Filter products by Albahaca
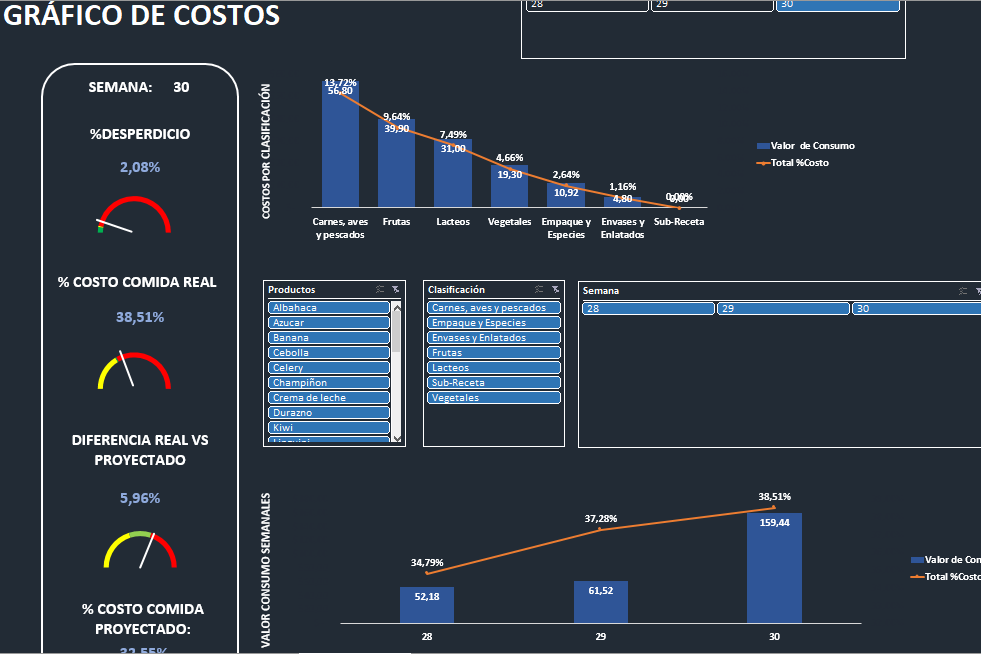Screen dimensions: 981x654 (x=328, y=308)
